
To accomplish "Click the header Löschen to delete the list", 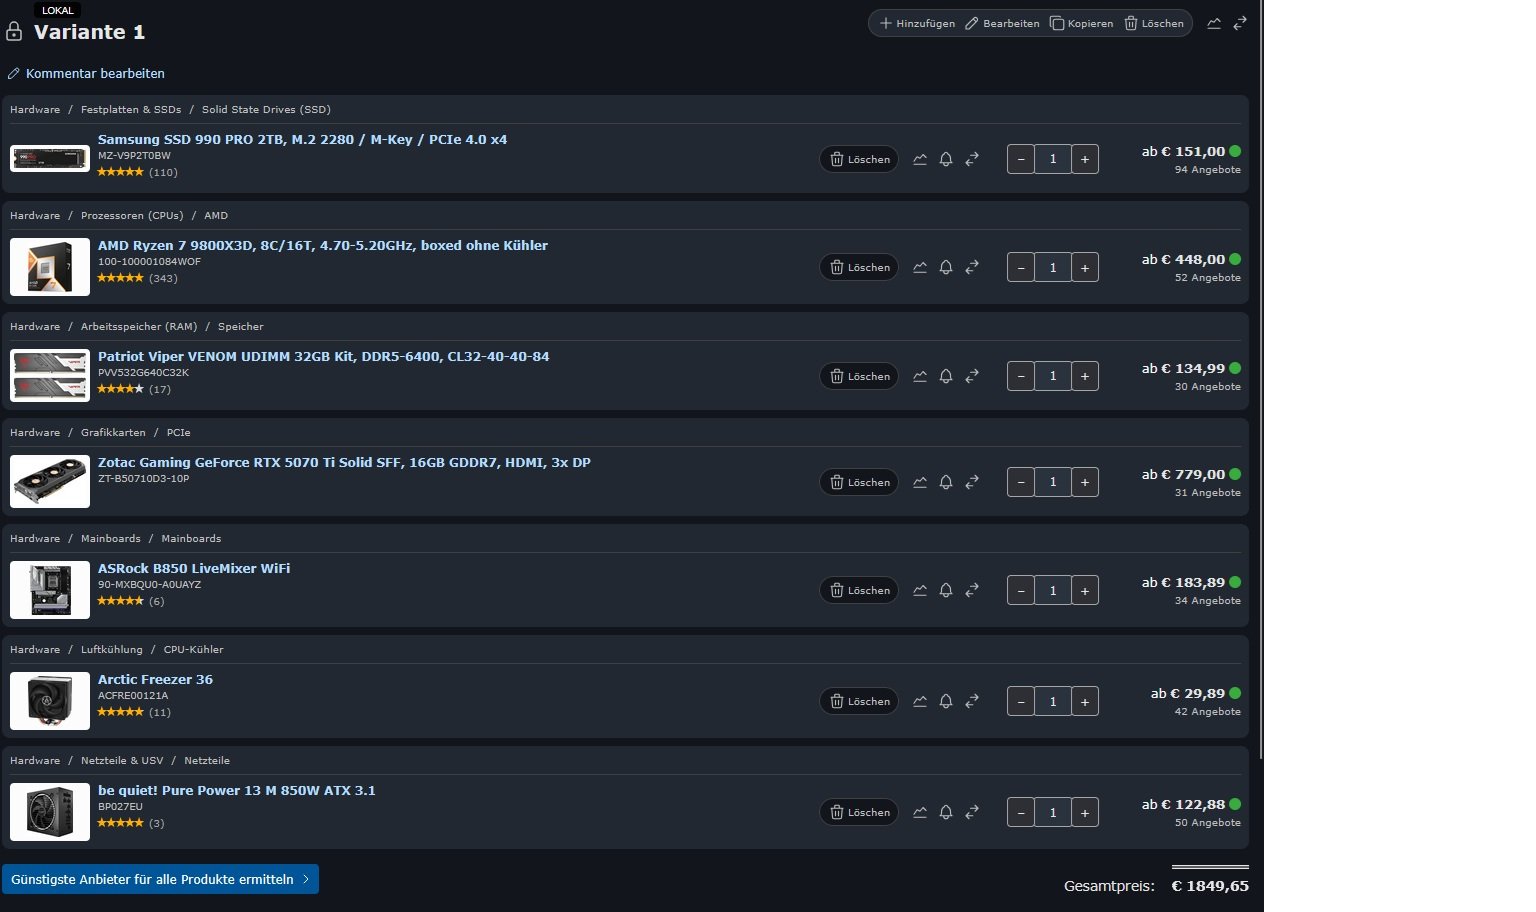I will point(1154,23).
